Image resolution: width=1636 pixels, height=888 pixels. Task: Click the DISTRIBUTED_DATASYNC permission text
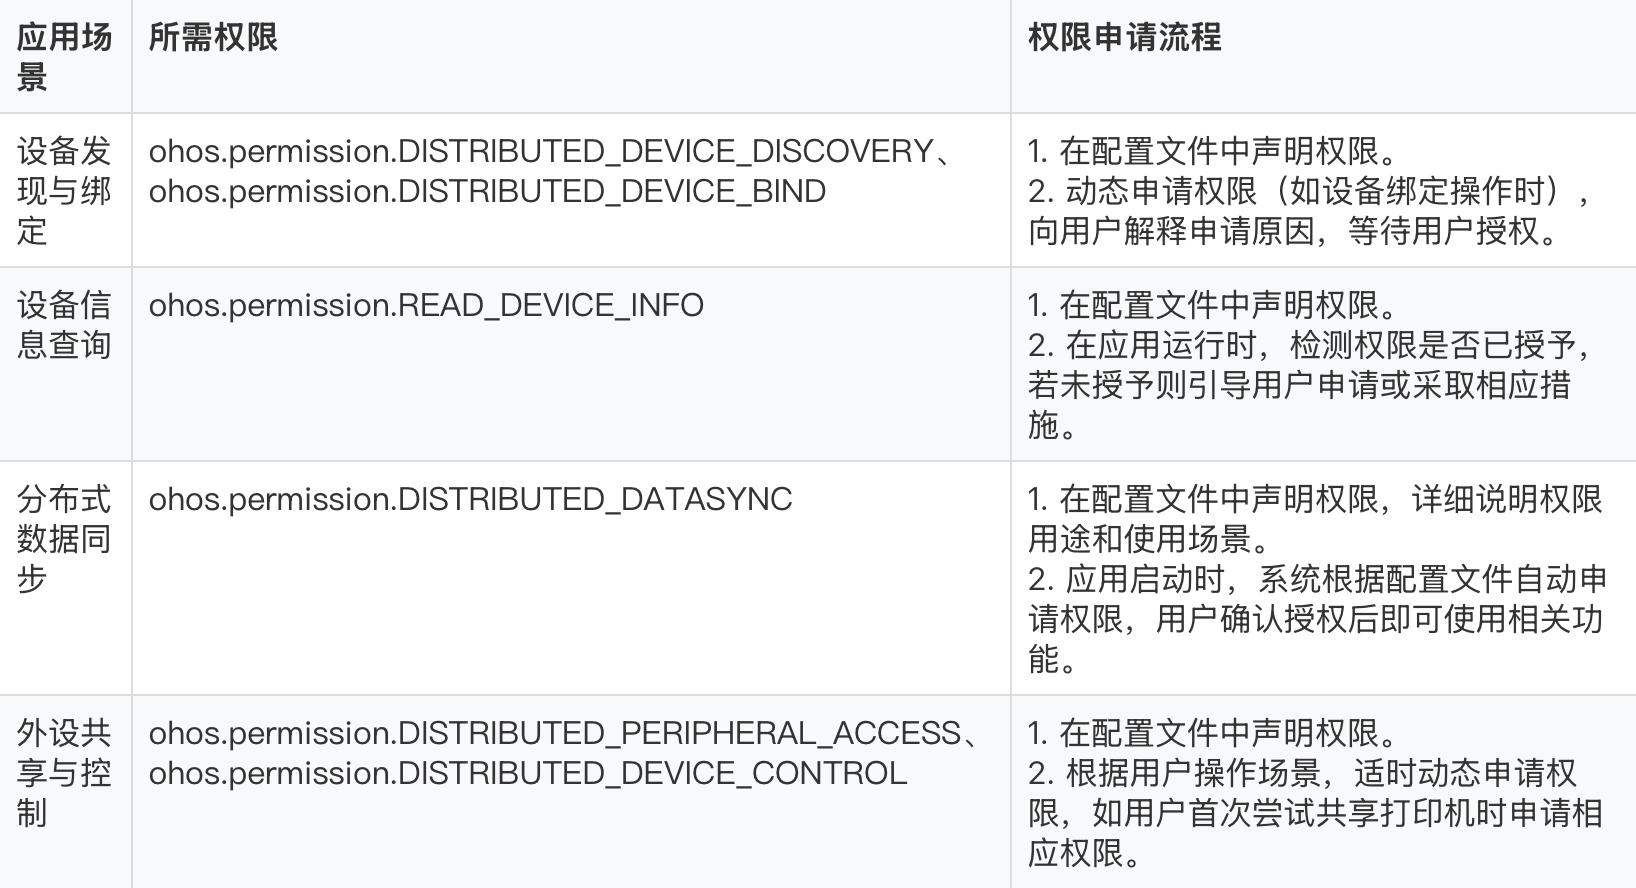click(470, 499)
